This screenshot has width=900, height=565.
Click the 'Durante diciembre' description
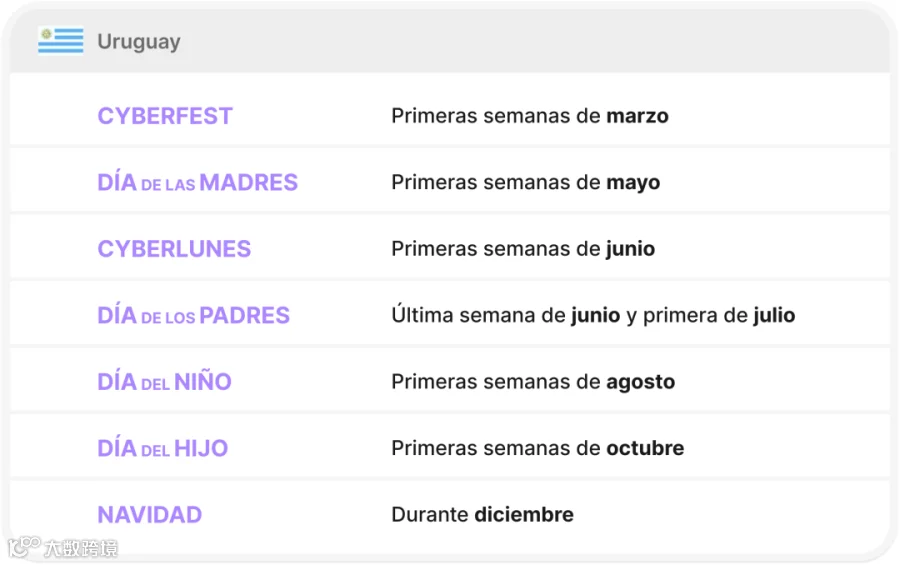point(482,515)
